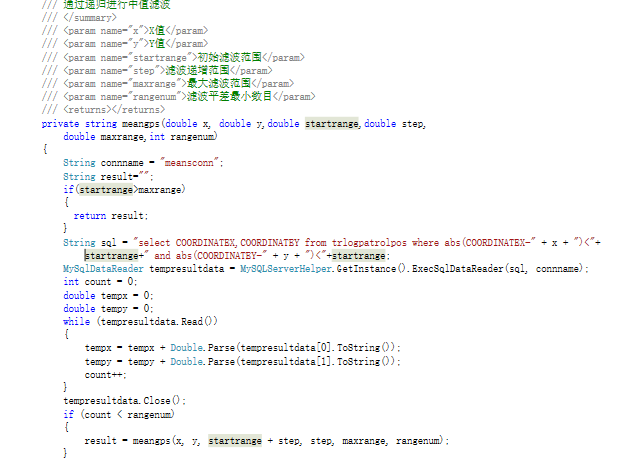This screenshot has width=633, height=460.
Task: Click the "if(startrange>maxrange)" condition
Action: tap(124, 189)
